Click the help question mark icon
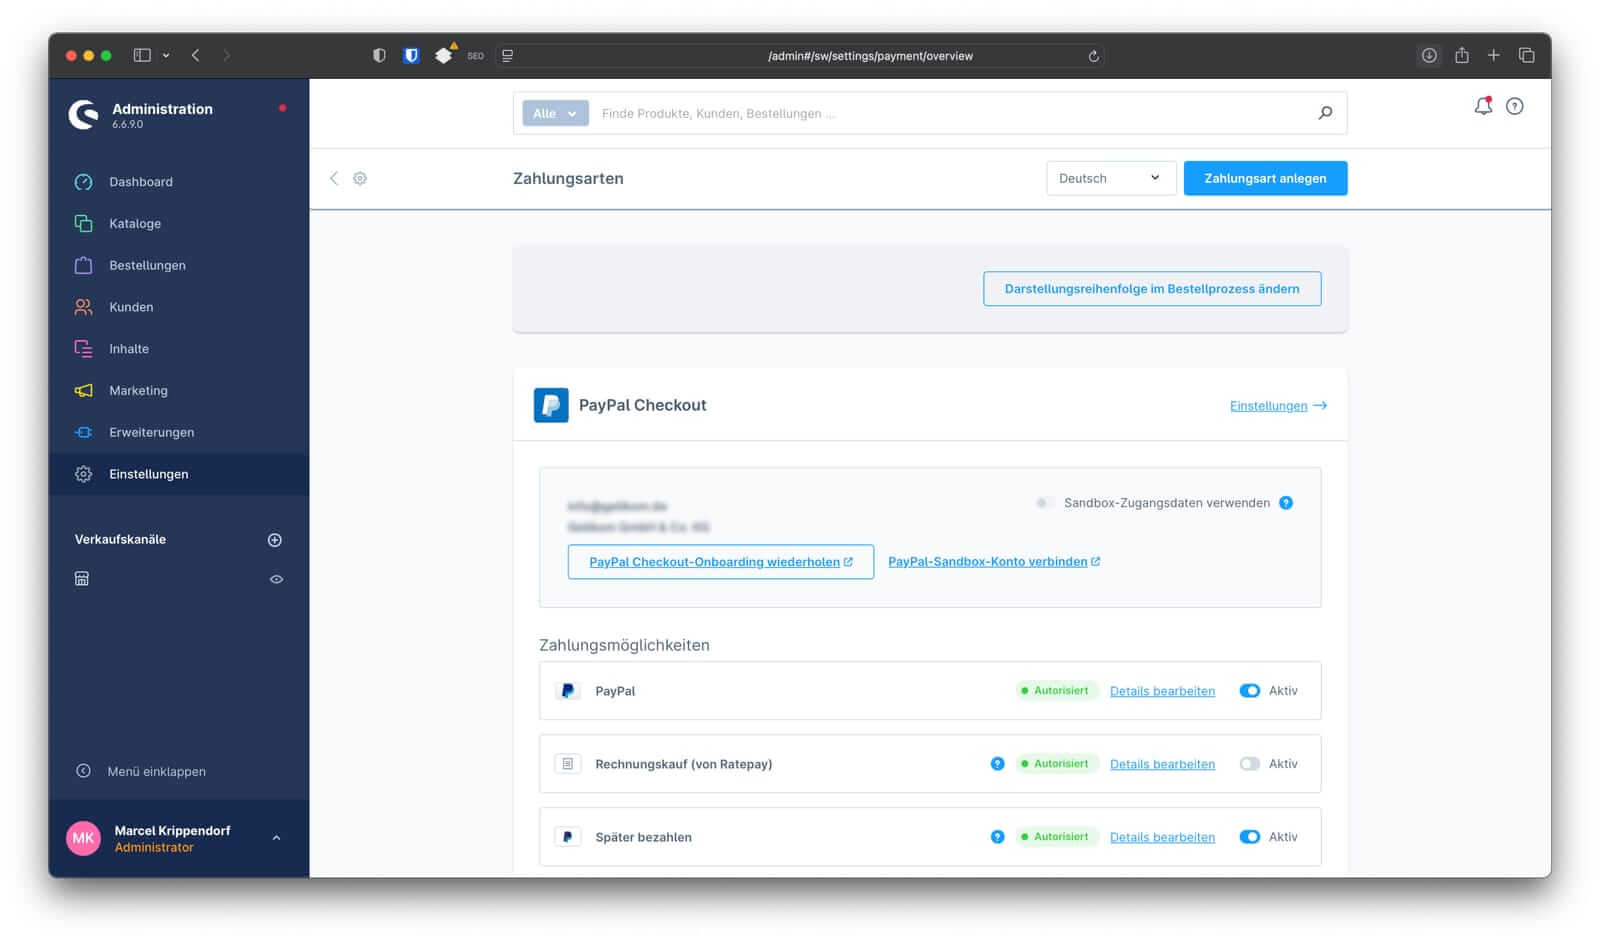This screenshot has height=942, width=1600. (1515, 106)
